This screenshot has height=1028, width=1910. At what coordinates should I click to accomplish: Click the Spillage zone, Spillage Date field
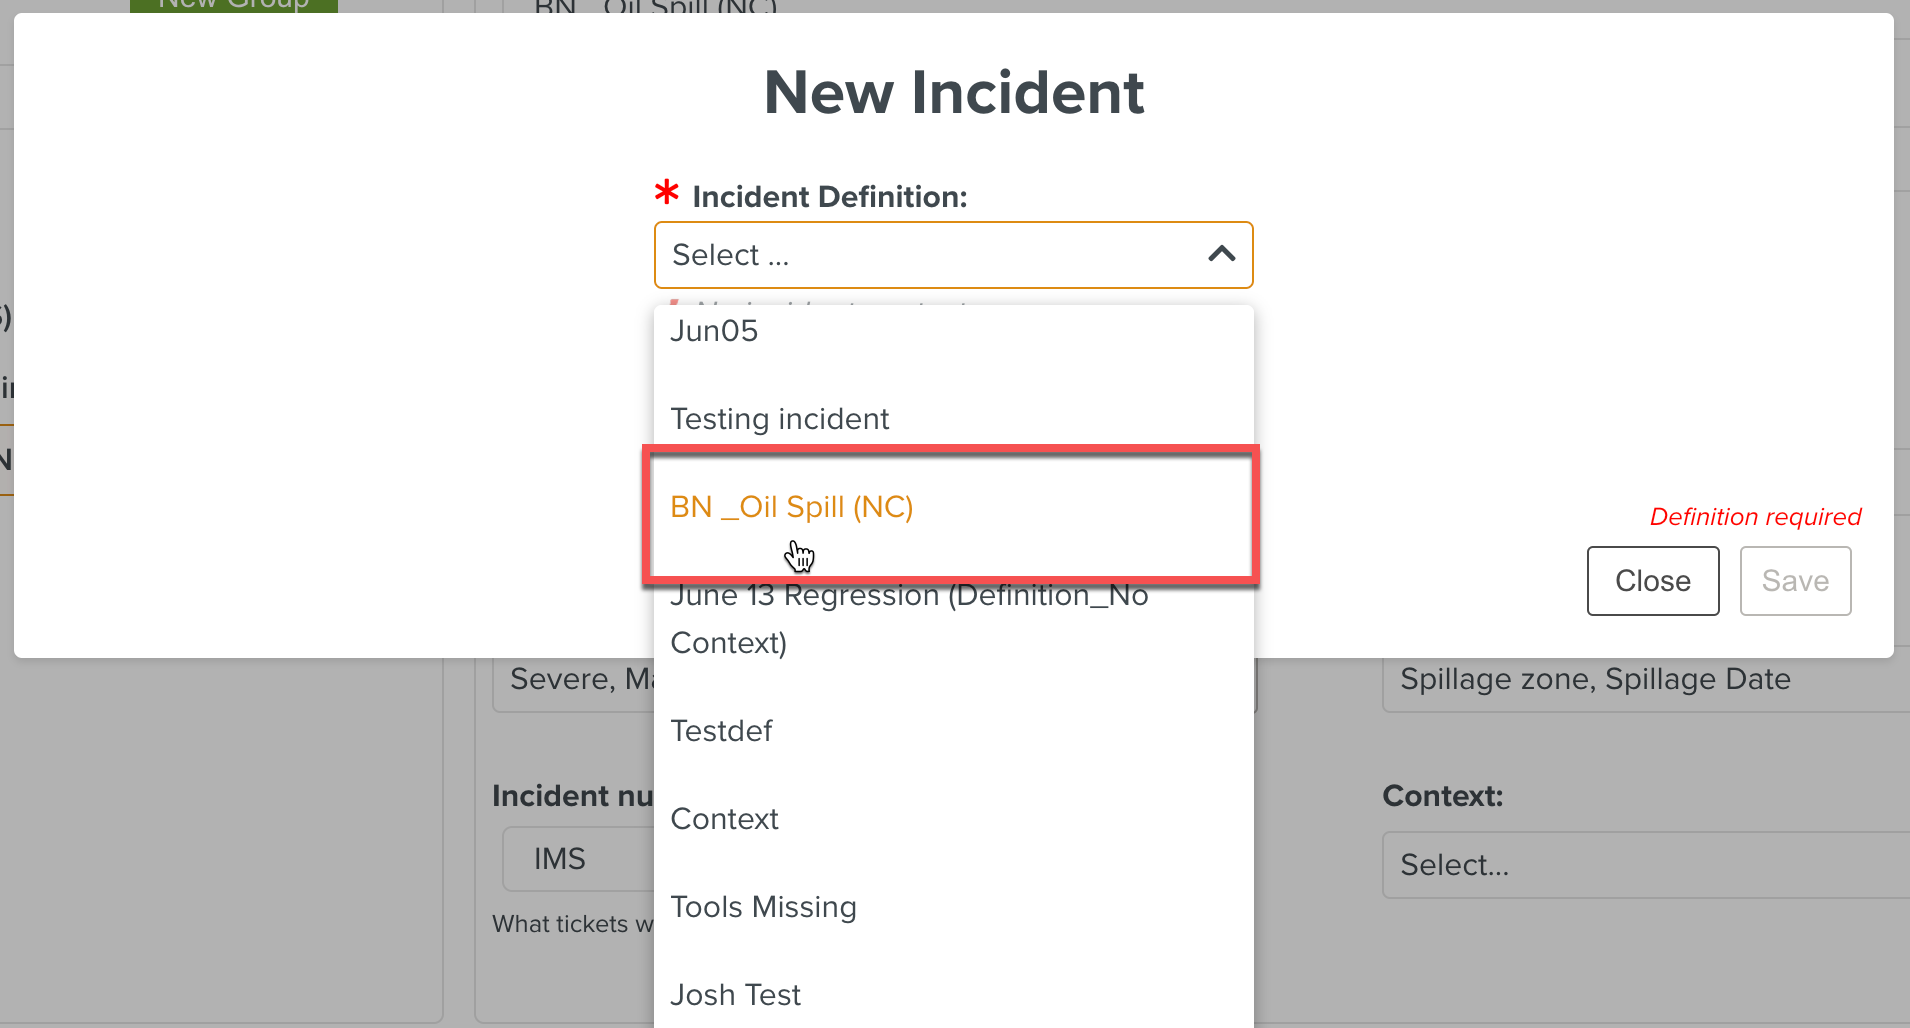(x=1645, y=680)
